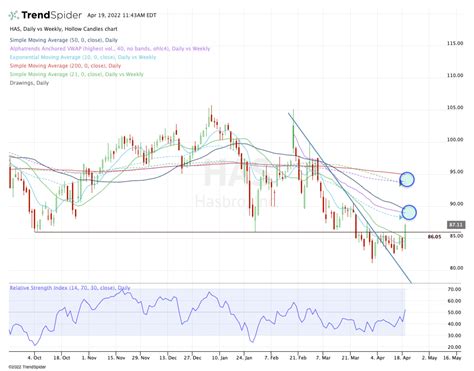The height and width of the screenshot is (371, 474).
Task: Click the 86.05 support level label
Action: point(434,237)
